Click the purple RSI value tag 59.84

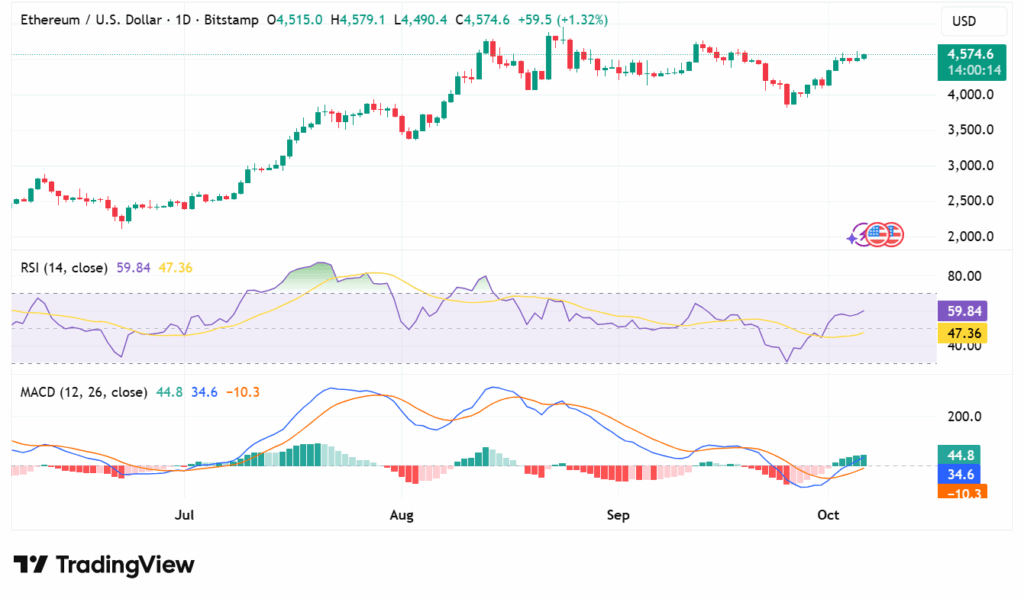tap(963, 310)
